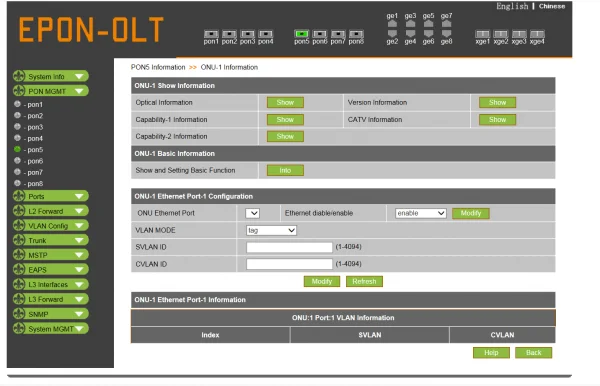Click Modify next to Ethernet enable dropdown

click(x=471, y=213)
